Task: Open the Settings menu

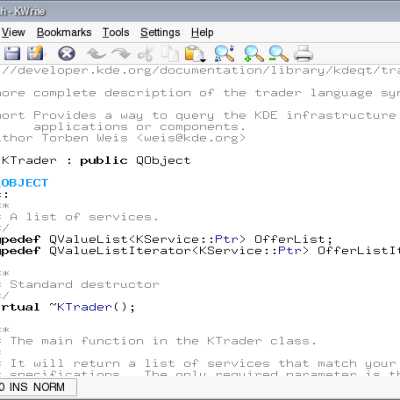Action: (x=160, y=32)
